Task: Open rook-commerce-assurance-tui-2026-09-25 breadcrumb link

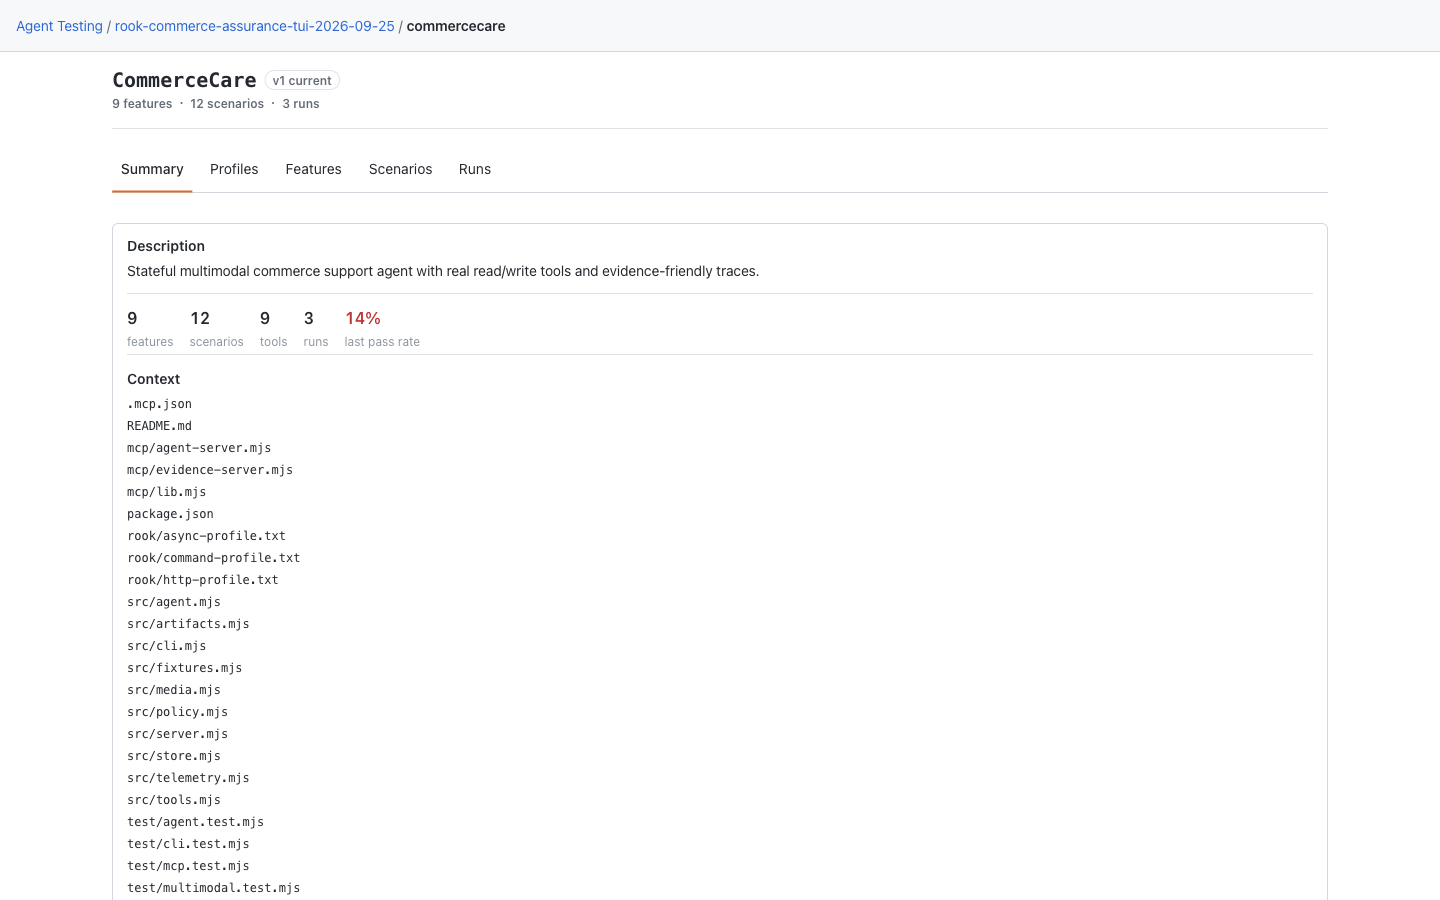Action: 255,26
